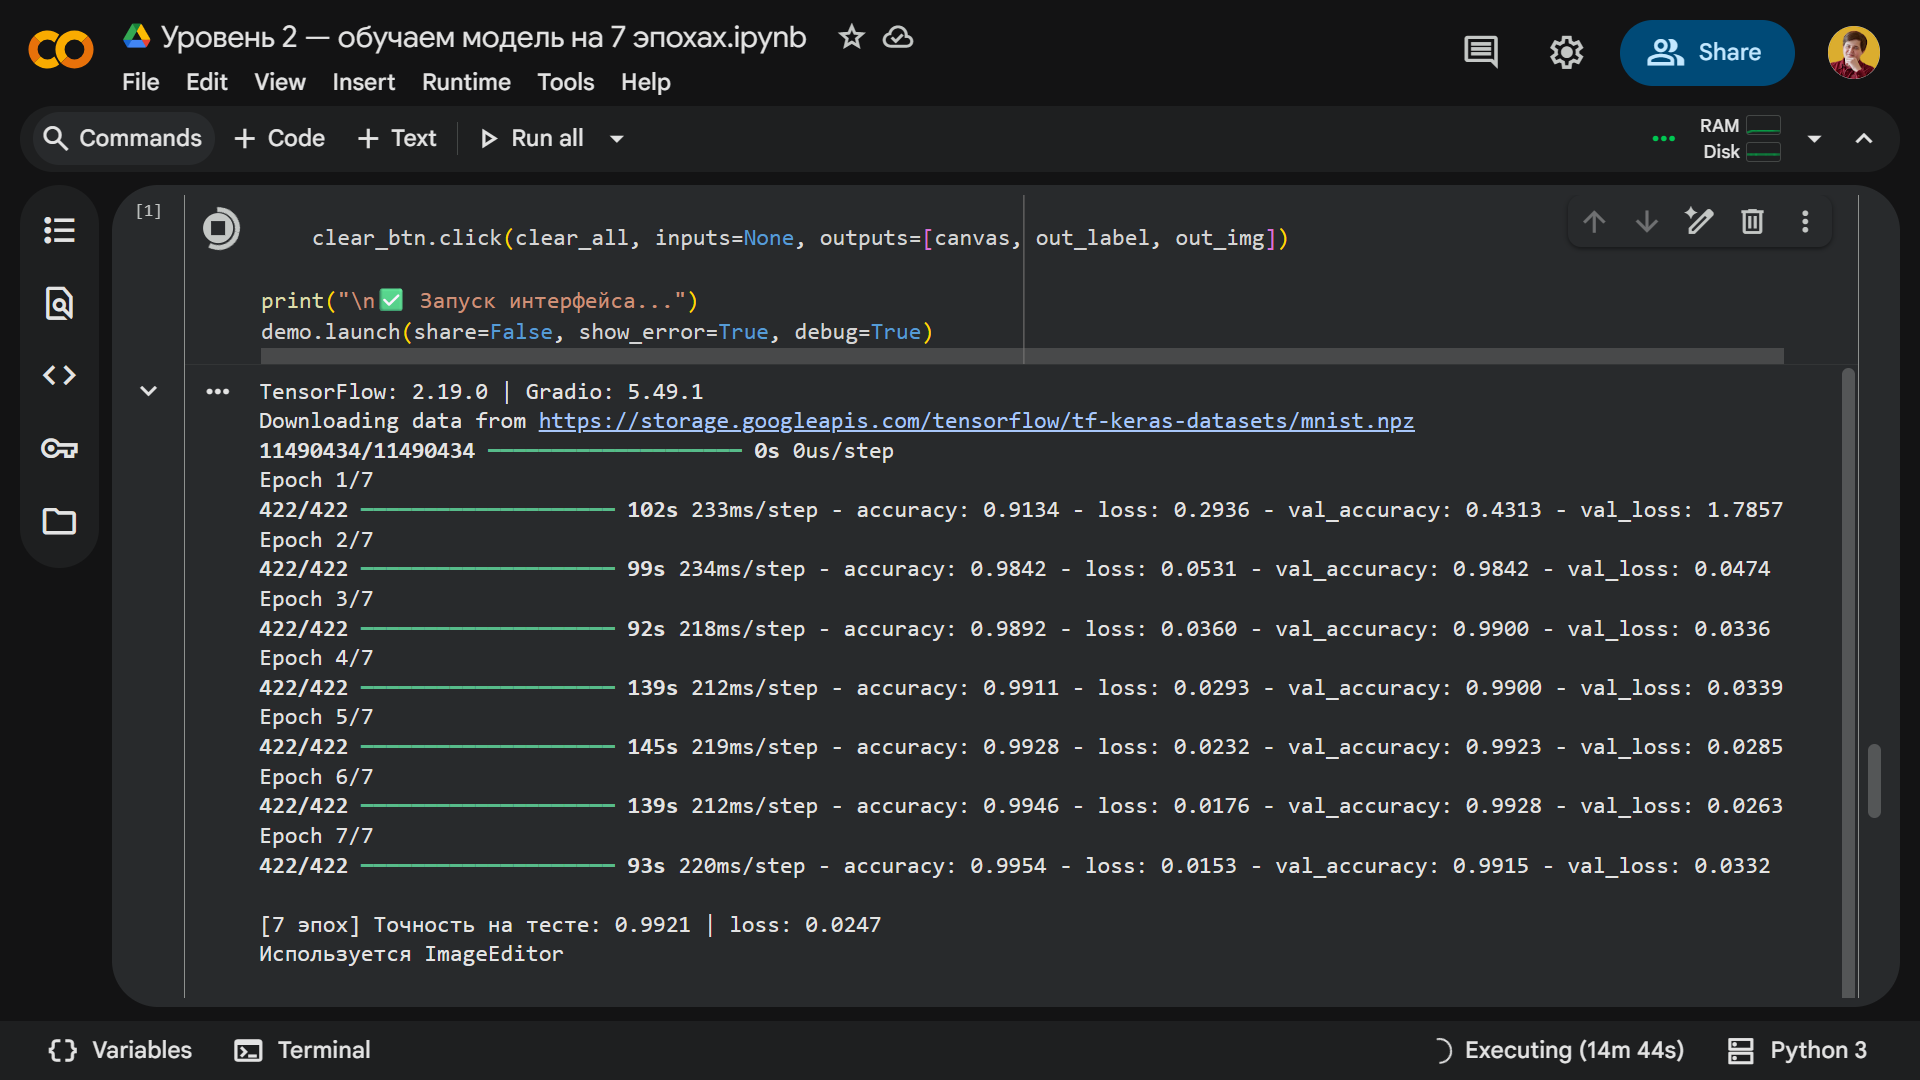Screen dimensions: 1920x1080
Task: Collapse the cell output chevron
Action: click(148, 391)
